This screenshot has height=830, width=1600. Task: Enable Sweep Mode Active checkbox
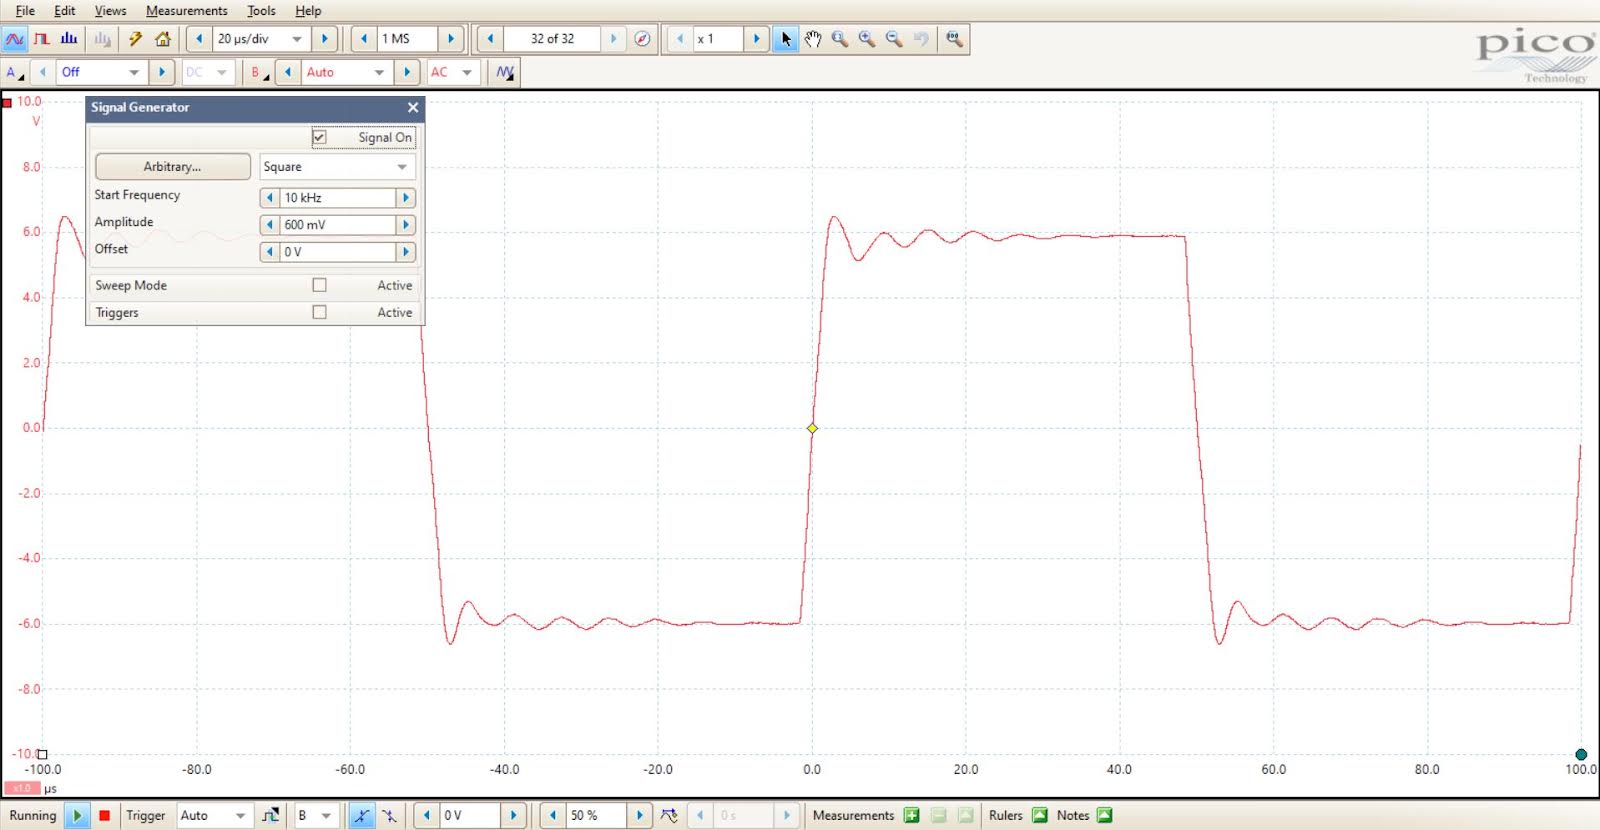tap(320, 285)
